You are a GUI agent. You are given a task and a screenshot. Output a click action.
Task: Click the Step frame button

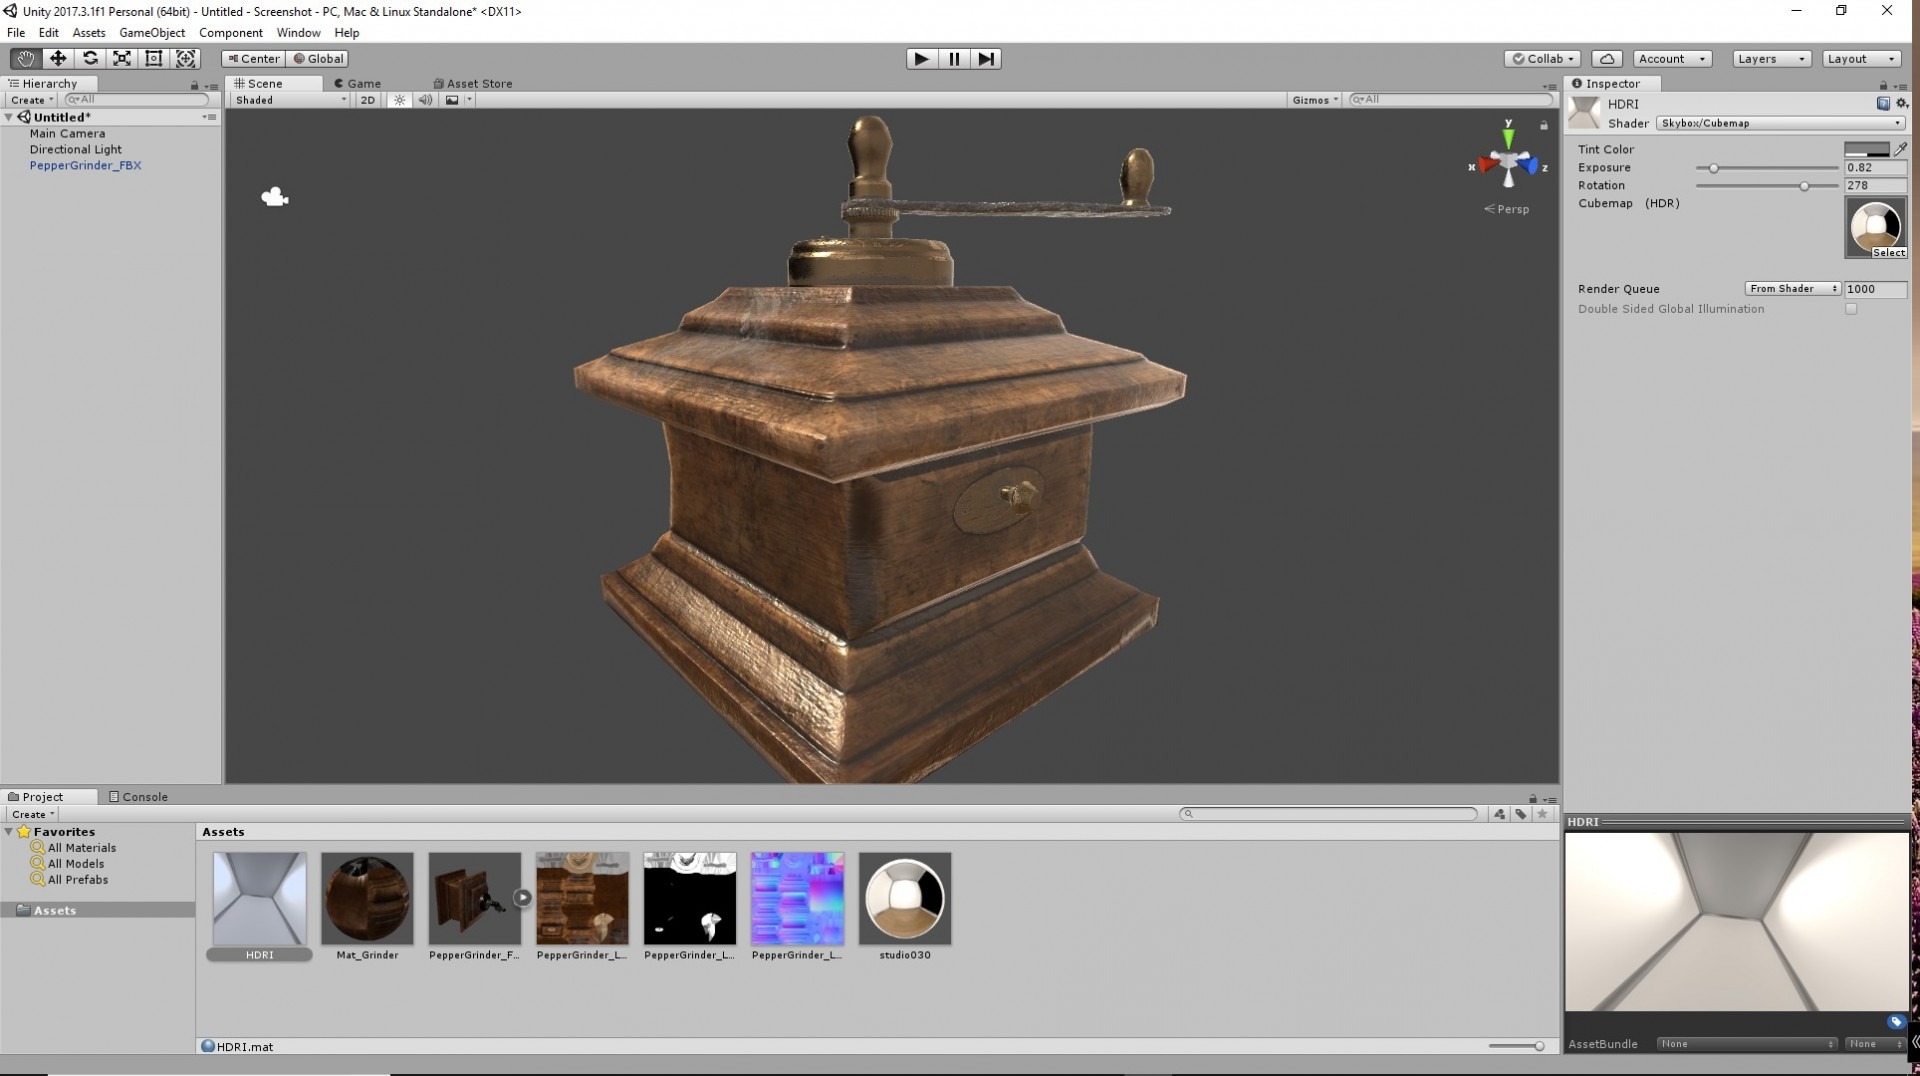tap(986, 59)
